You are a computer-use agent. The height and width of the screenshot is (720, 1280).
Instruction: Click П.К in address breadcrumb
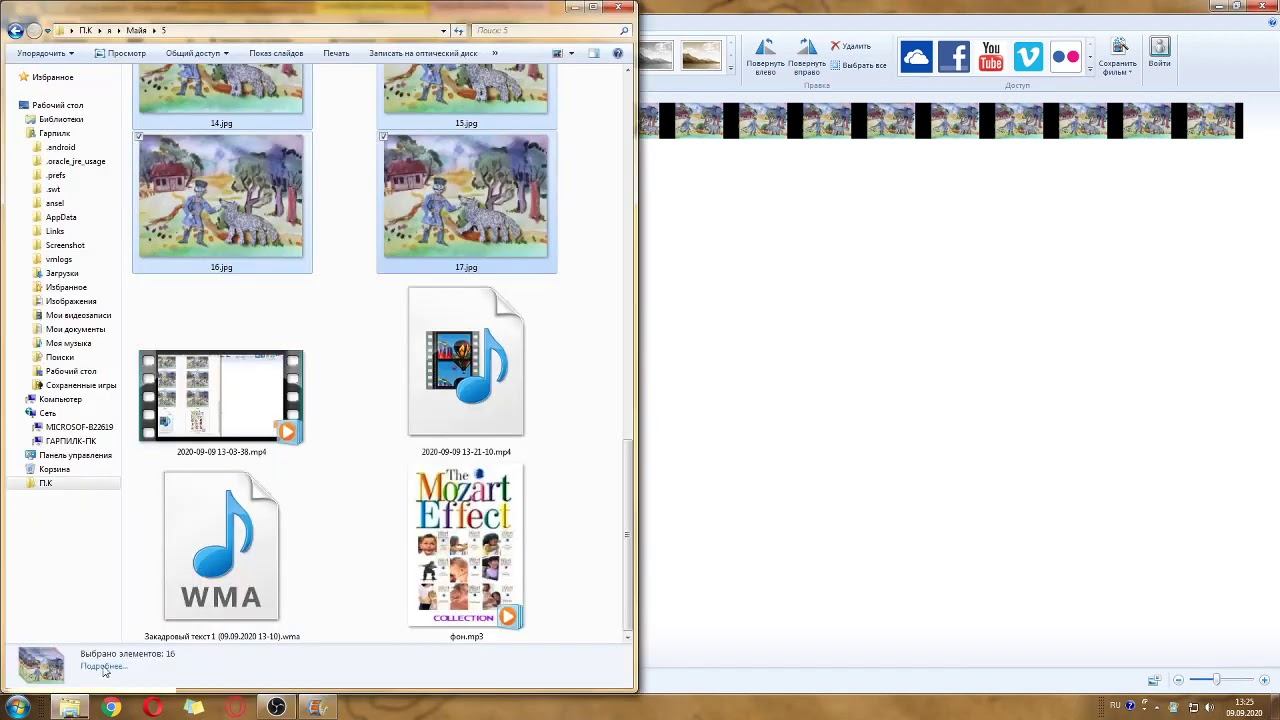point(85,30)
